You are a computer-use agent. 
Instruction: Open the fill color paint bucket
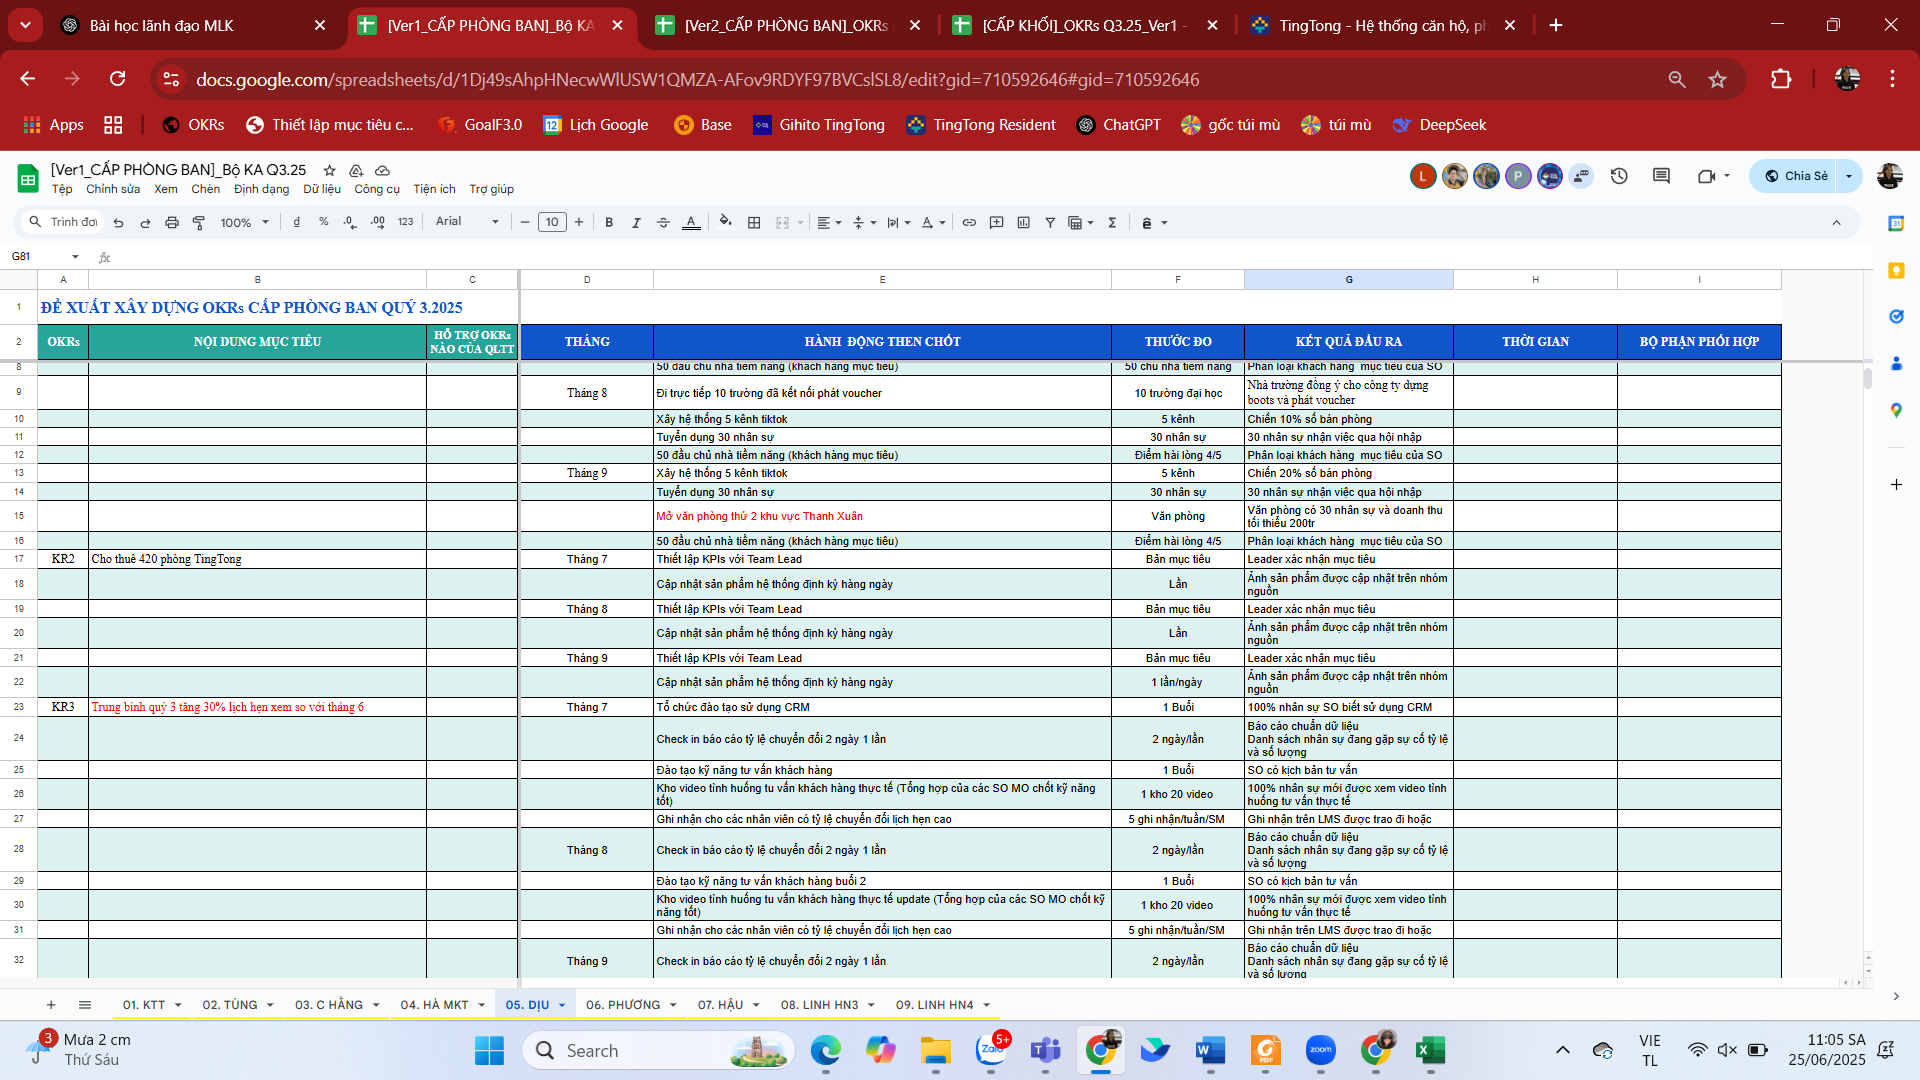click(x=725, y=222)
